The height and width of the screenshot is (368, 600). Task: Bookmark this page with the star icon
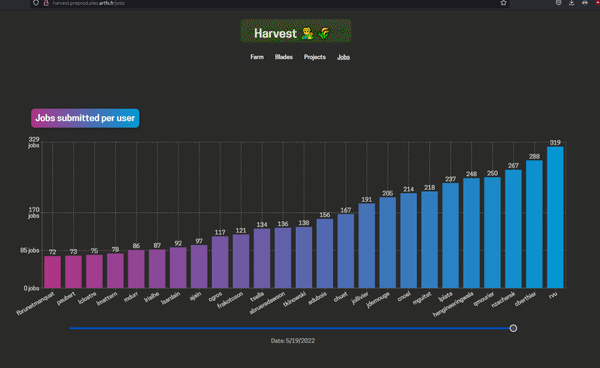(504, 3)
